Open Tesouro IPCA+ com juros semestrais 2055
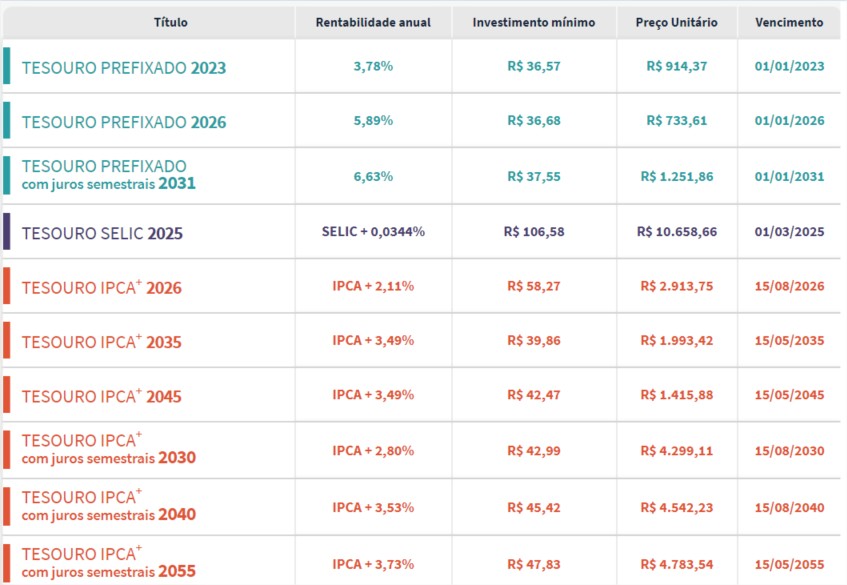This screenshot has height=585, width=847. point(109,562)
